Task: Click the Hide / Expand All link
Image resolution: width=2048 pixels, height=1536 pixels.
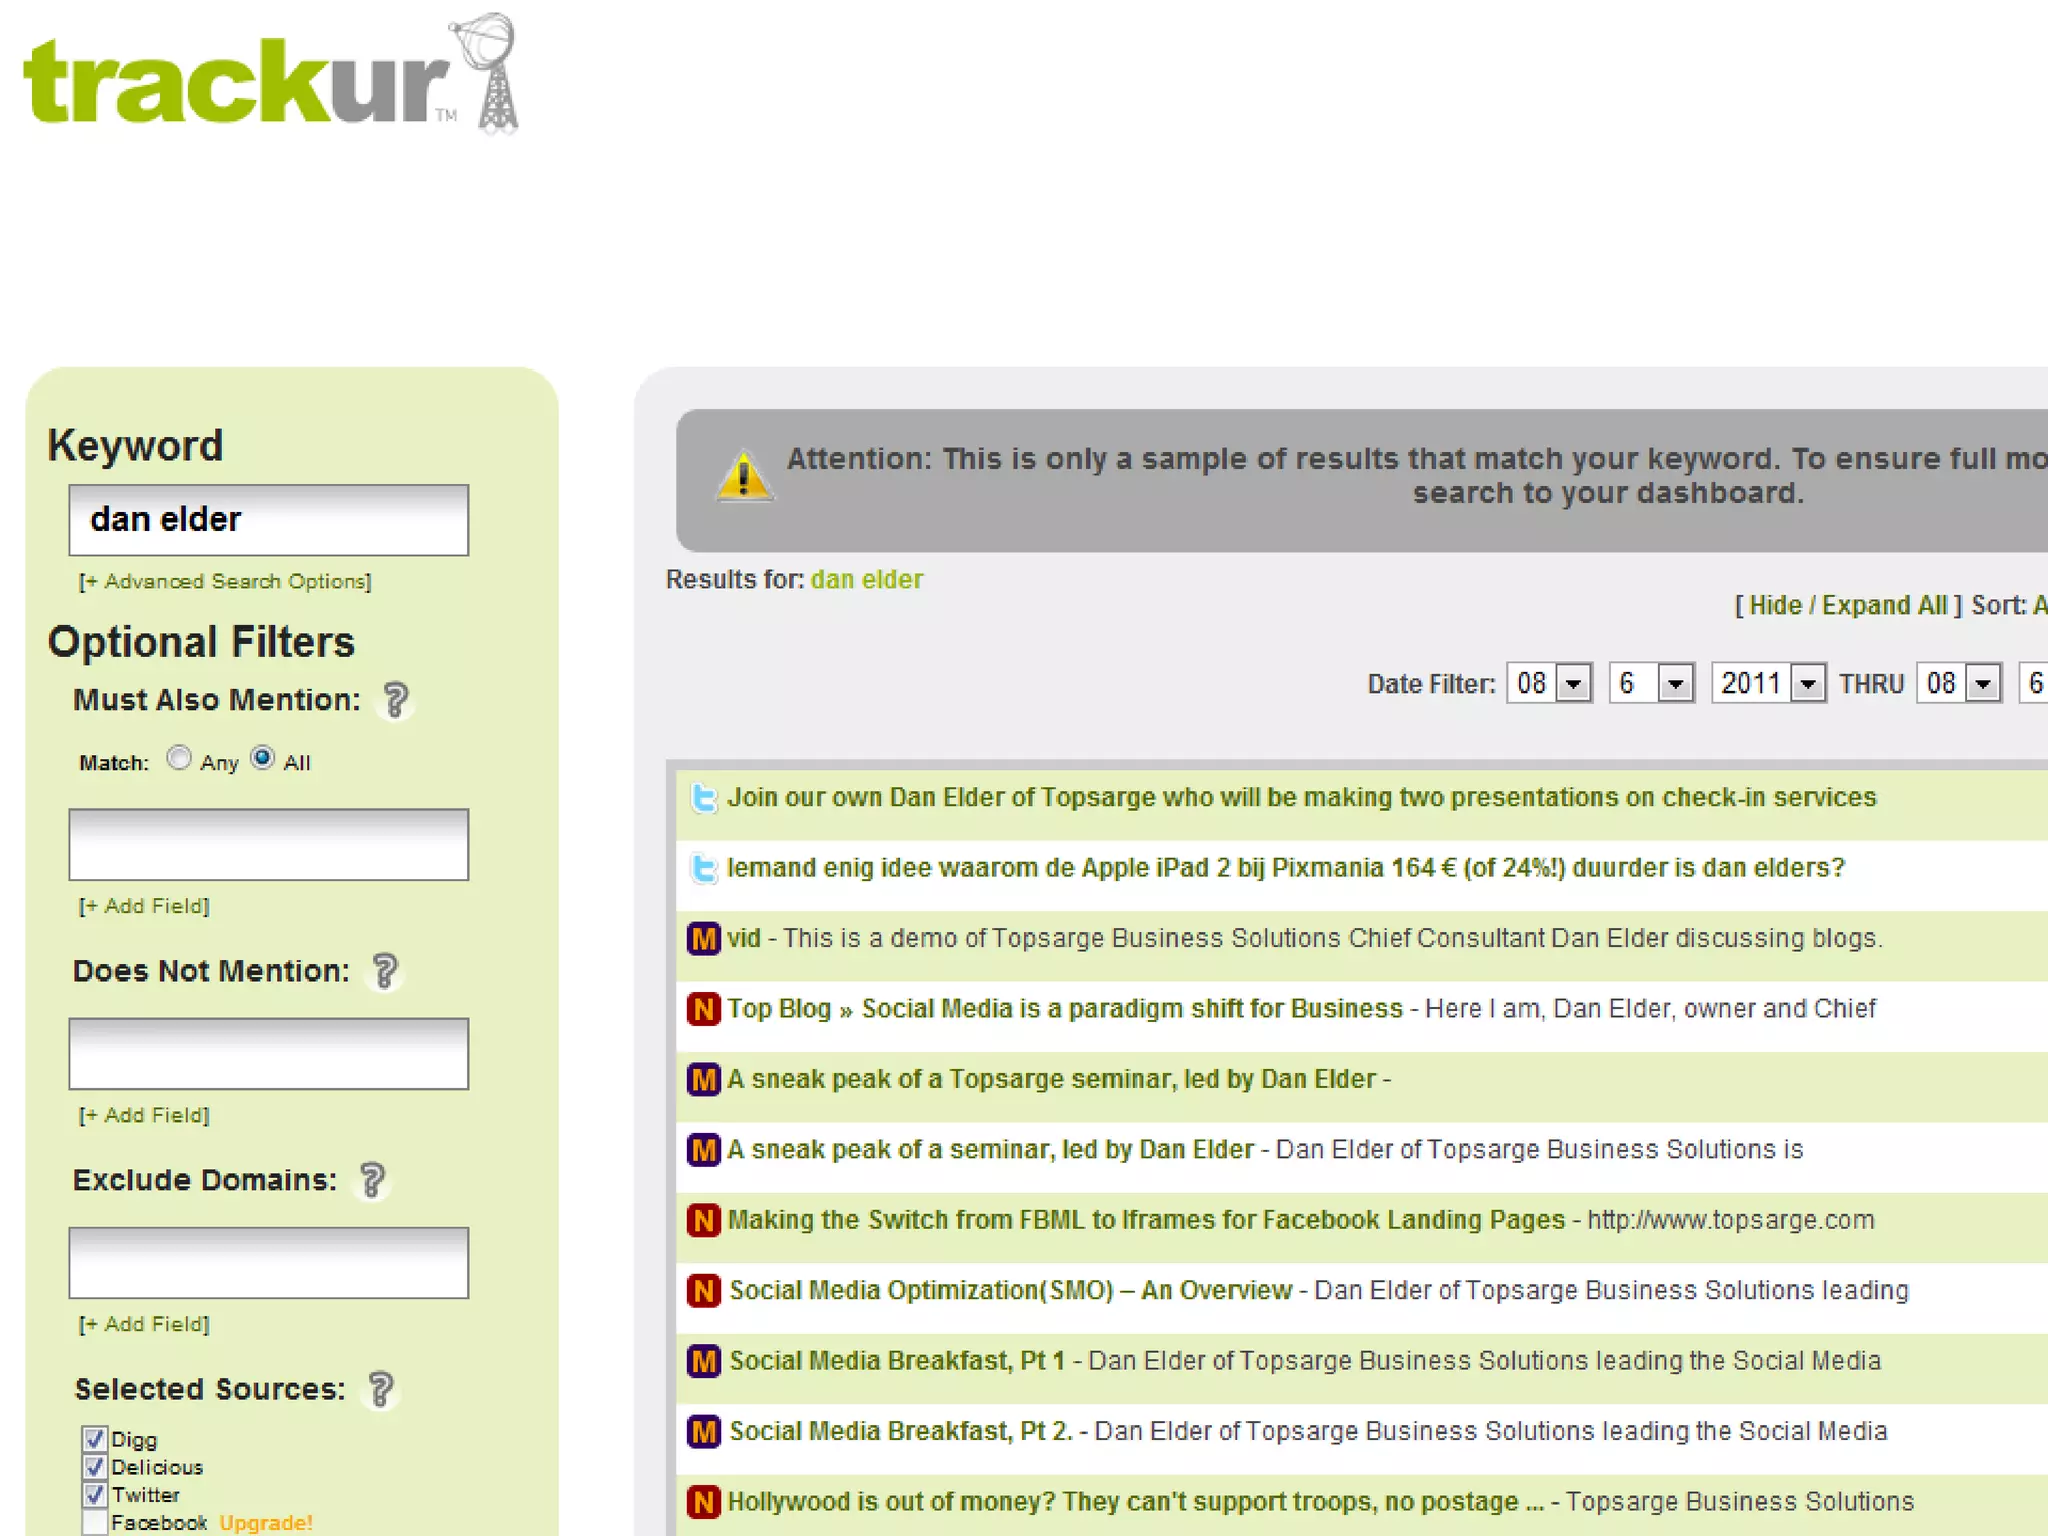Action: coord(1848,606)
